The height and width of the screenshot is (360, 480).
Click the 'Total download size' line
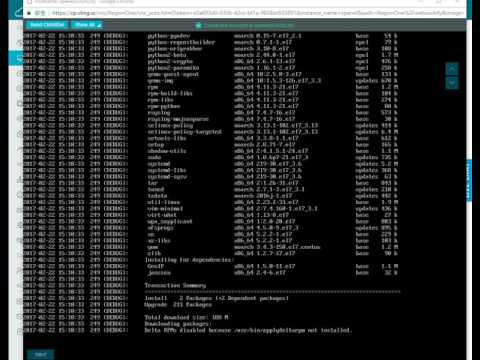tap(186, 317)
